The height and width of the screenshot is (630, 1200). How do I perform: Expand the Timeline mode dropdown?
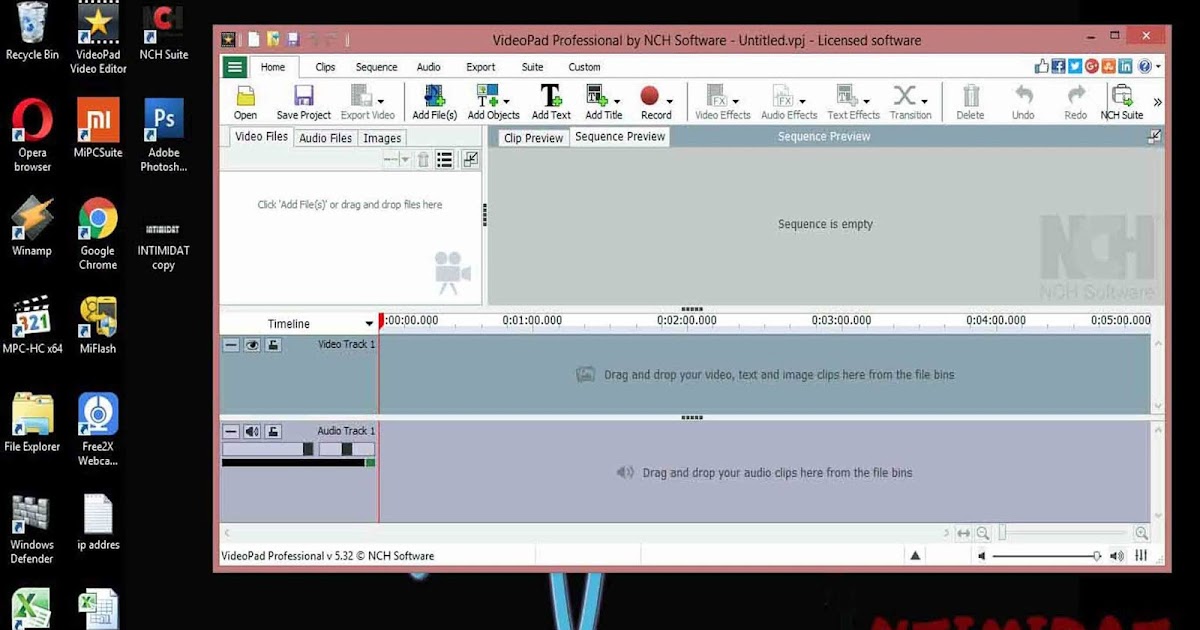(369, 324)
